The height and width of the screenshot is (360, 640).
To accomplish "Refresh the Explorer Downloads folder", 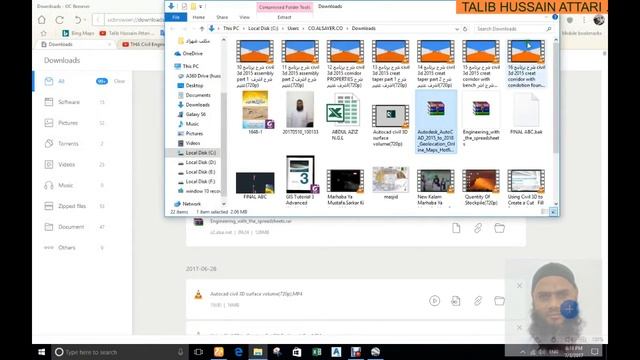I will [465, 29].
